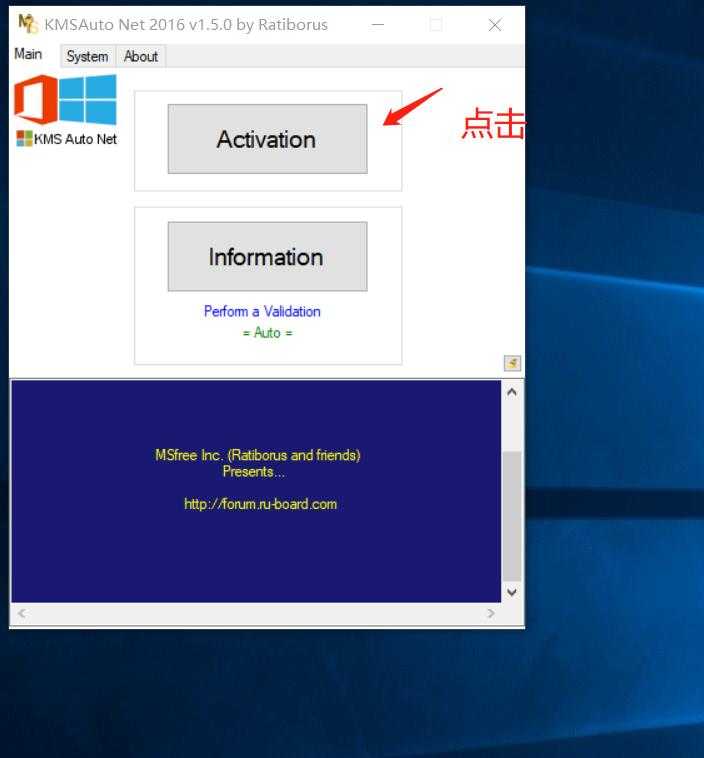Click the KMS Auto Net label

[x=75, y=139]
